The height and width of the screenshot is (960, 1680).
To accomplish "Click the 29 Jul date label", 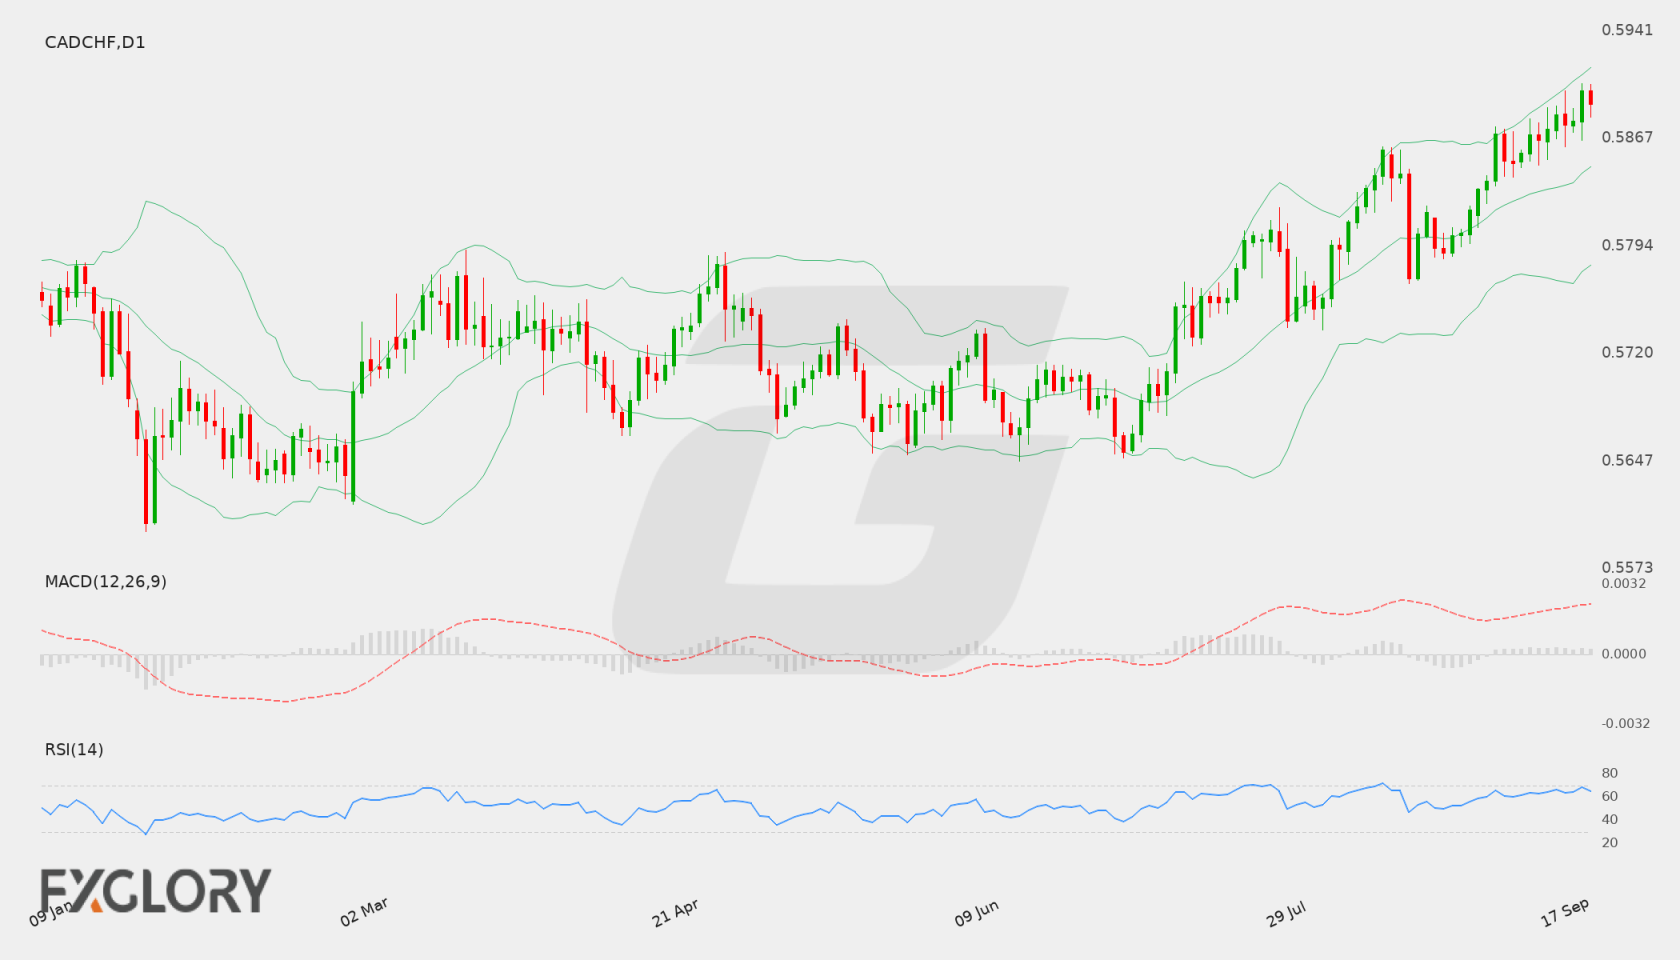I will click(1286, 913).
